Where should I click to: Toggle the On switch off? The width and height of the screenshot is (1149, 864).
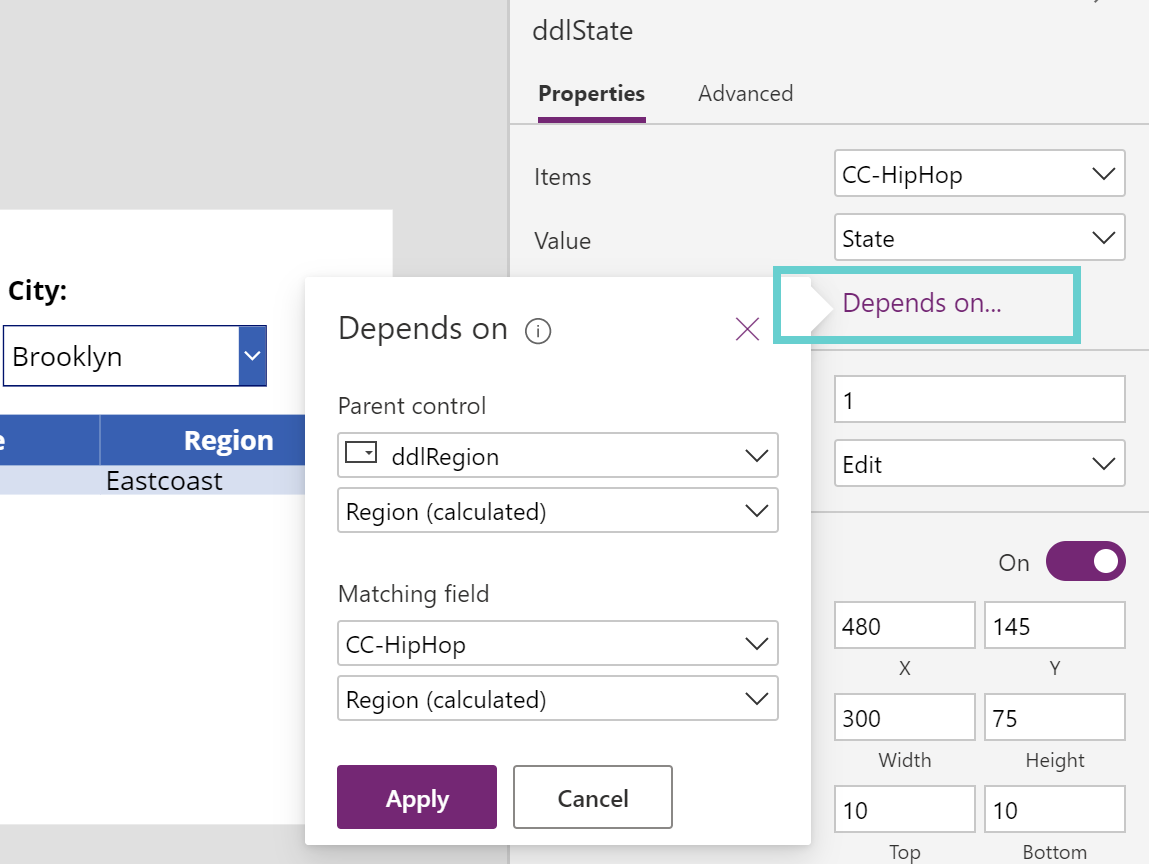(1085, 561)
